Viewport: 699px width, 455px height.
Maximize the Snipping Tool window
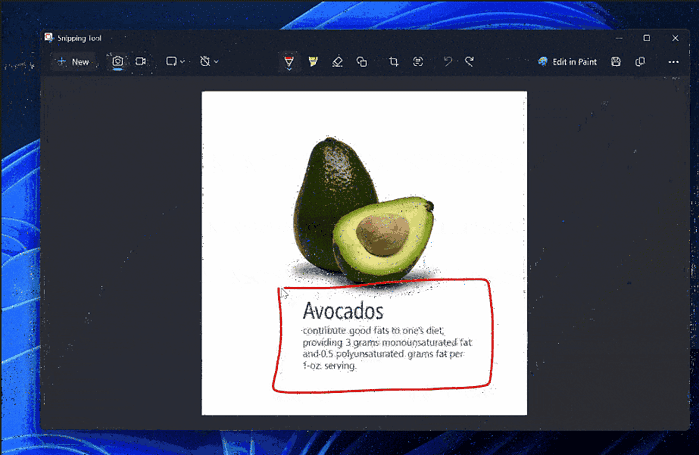[x=646, y=38]
